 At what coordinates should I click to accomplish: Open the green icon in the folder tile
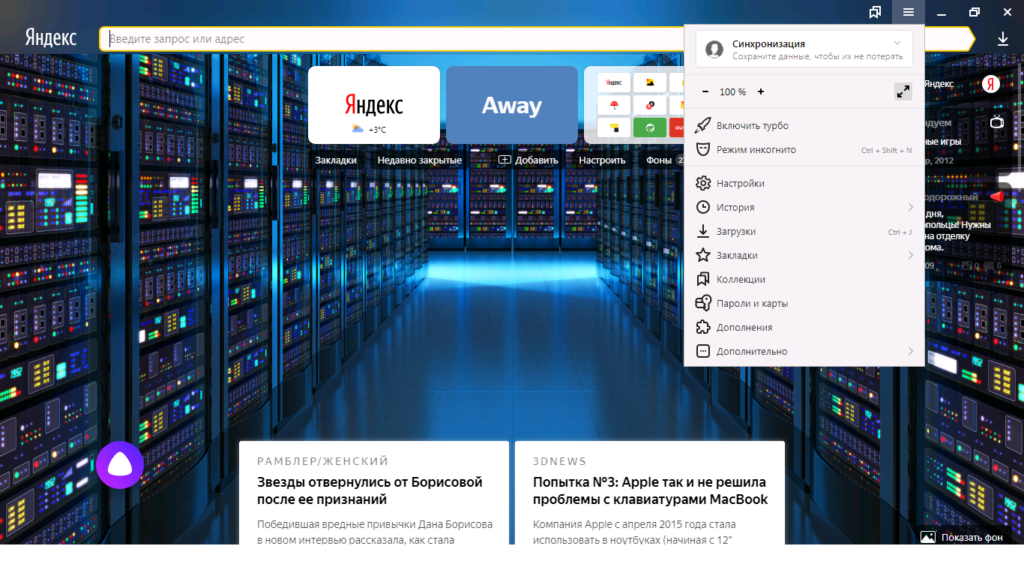tap(649, 127)
